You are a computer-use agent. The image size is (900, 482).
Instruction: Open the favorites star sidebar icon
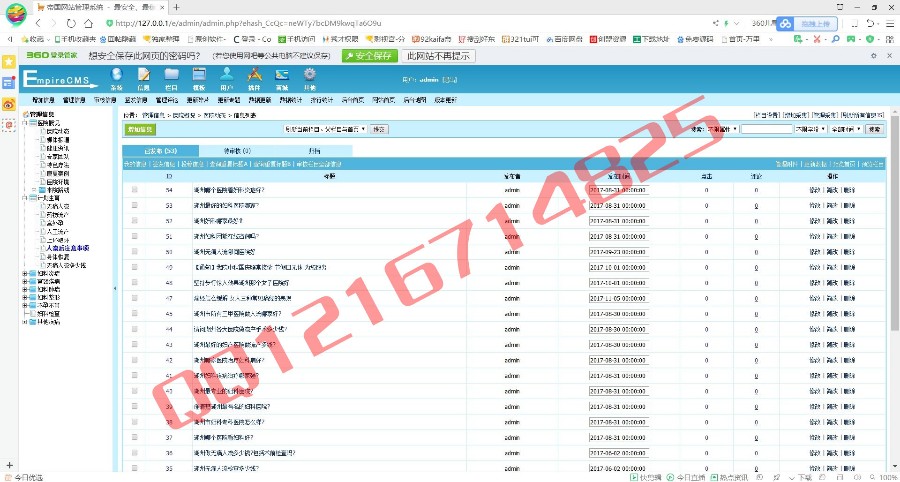(9, 61)
